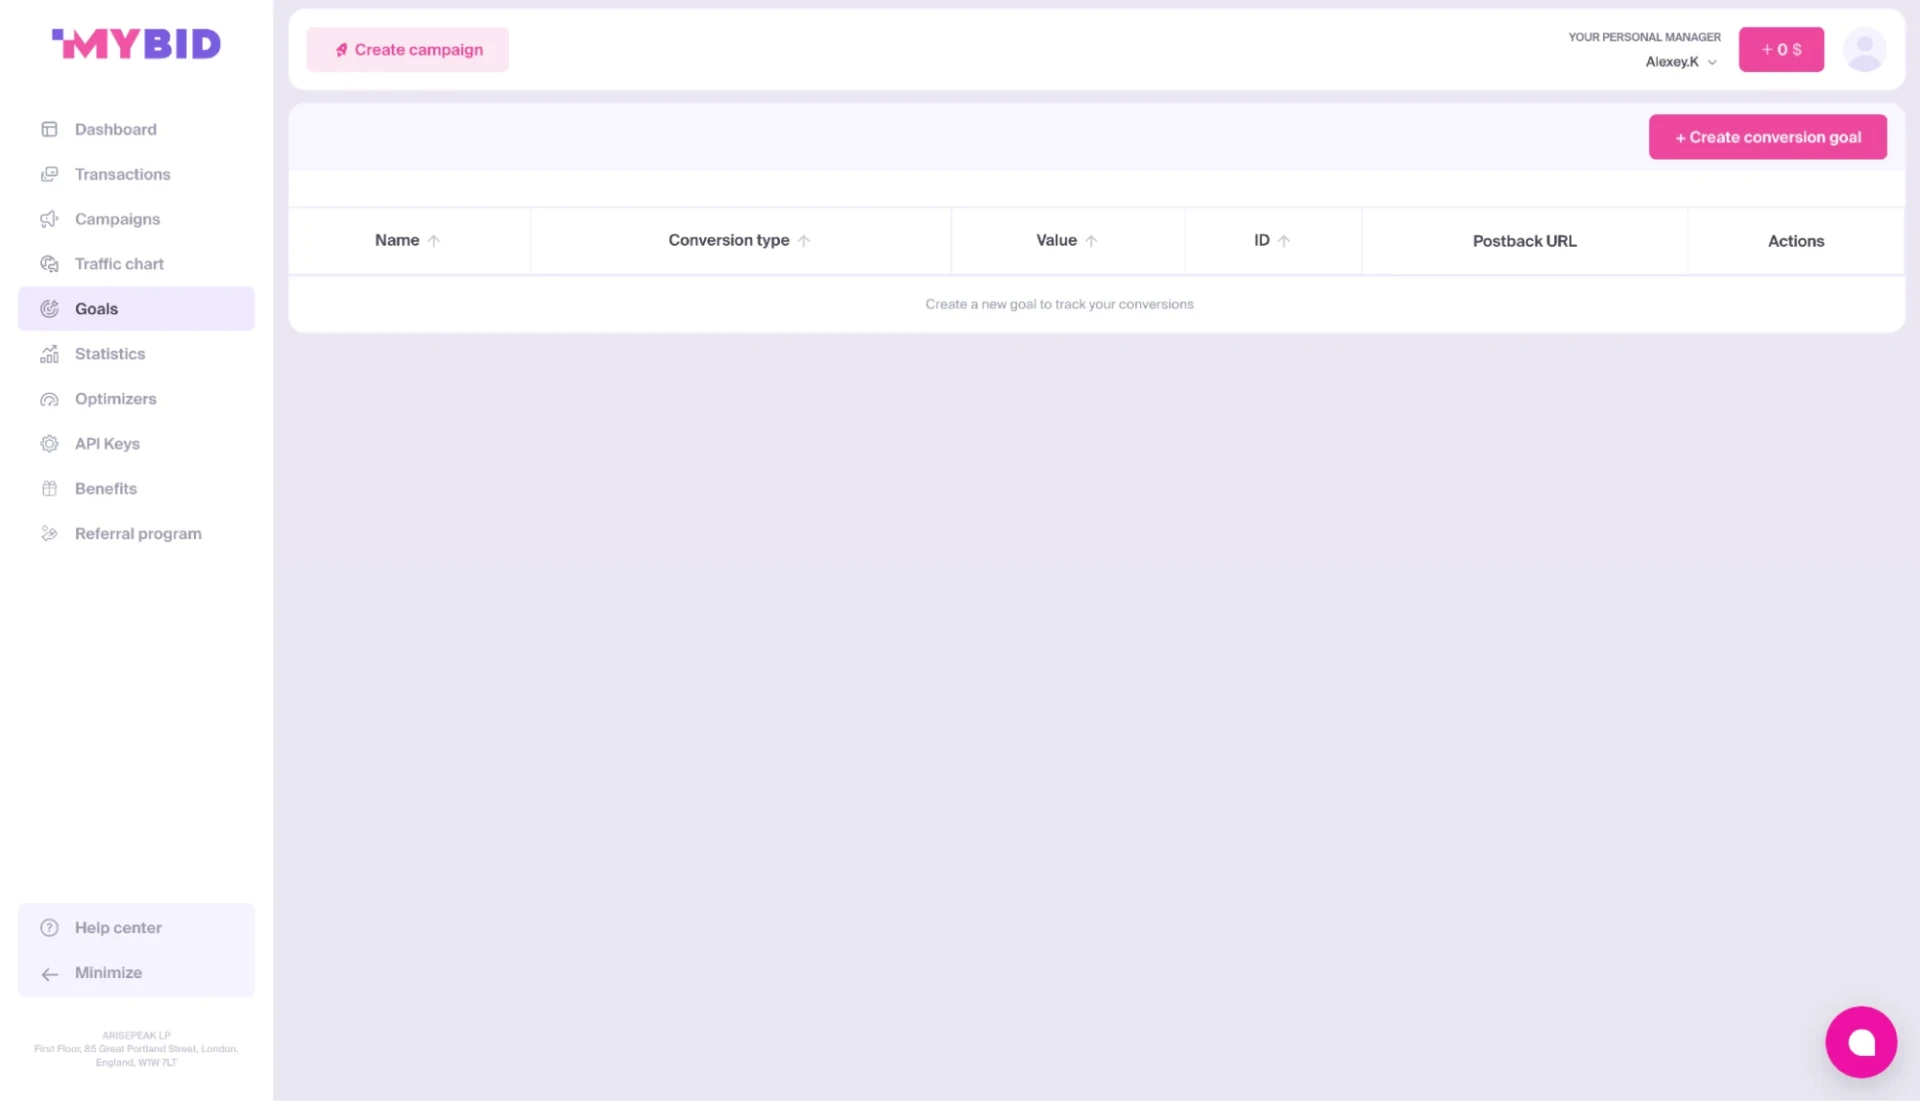Click the Traffic chart sidebar icon
This screenshot has width=1920, height=1101.
click(x=49, y=264)
